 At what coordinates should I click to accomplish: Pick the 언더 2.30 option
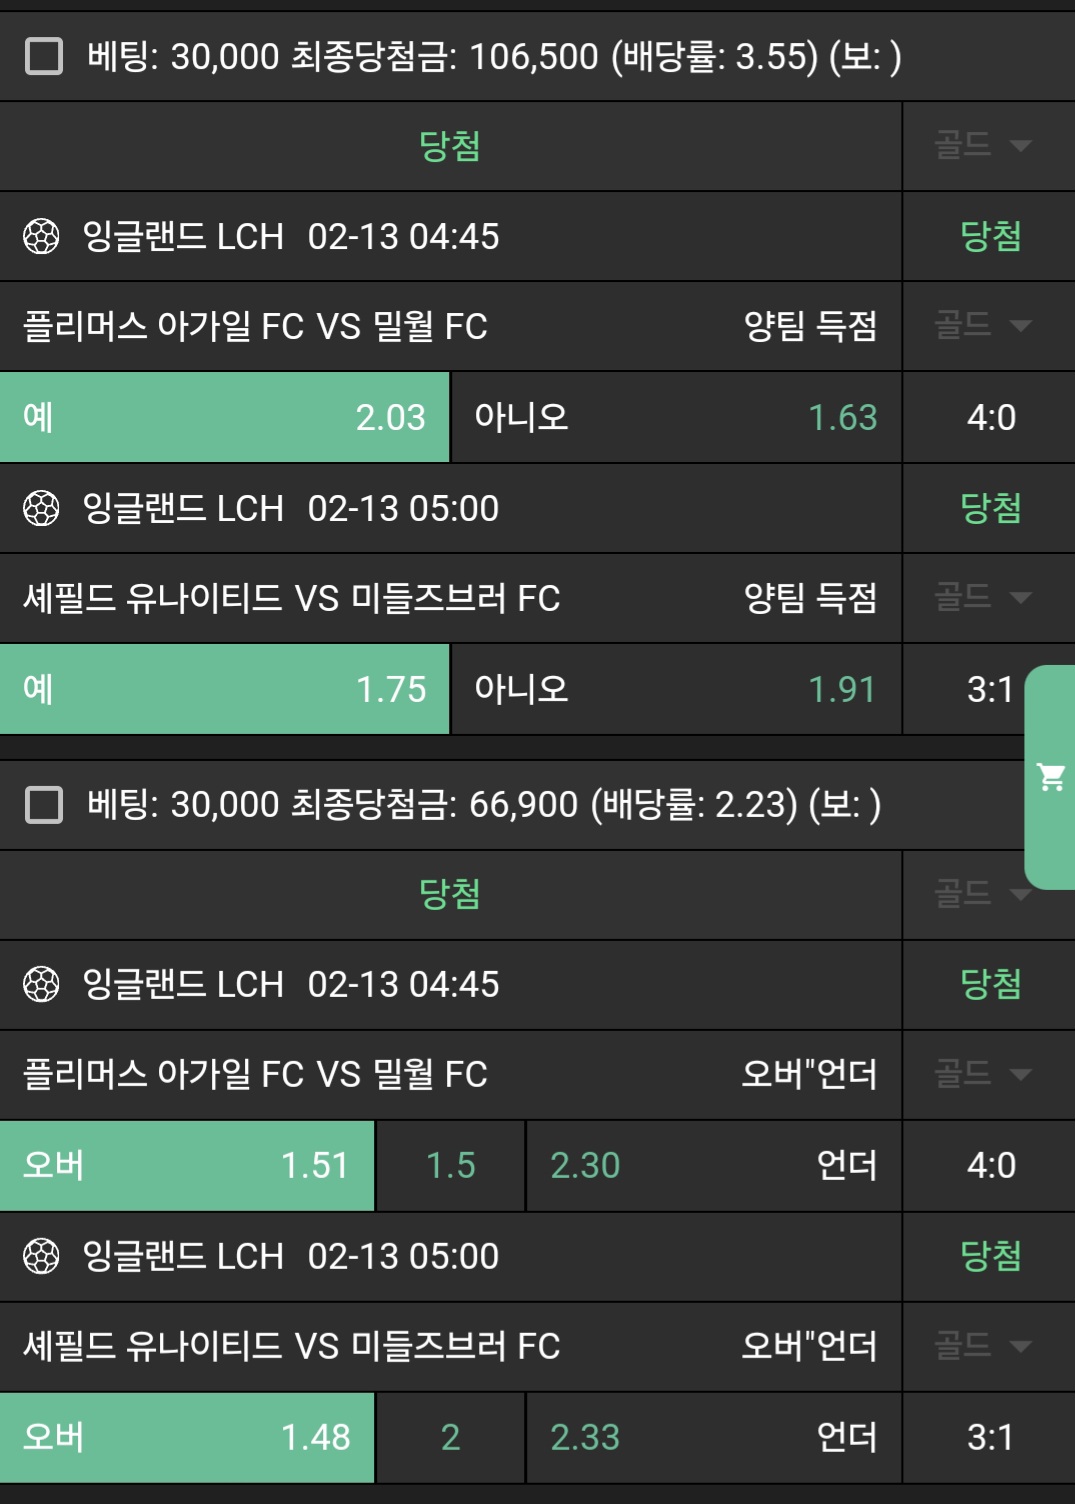tap(714, 1165)
